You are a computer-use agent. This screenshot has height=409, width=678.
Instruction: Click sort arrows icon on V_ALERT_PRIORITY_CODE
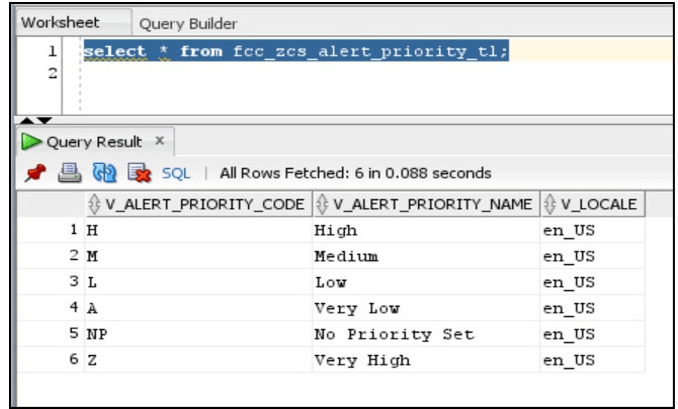tap(94, 204)
